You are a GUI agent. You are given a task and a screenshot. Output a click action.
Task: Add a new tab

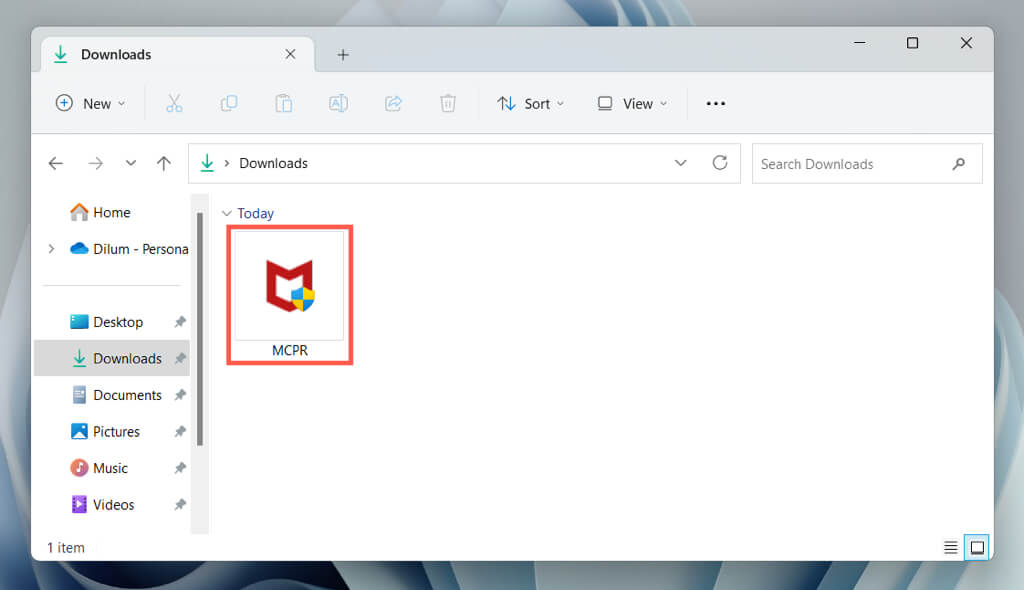(x=343, y=55)
